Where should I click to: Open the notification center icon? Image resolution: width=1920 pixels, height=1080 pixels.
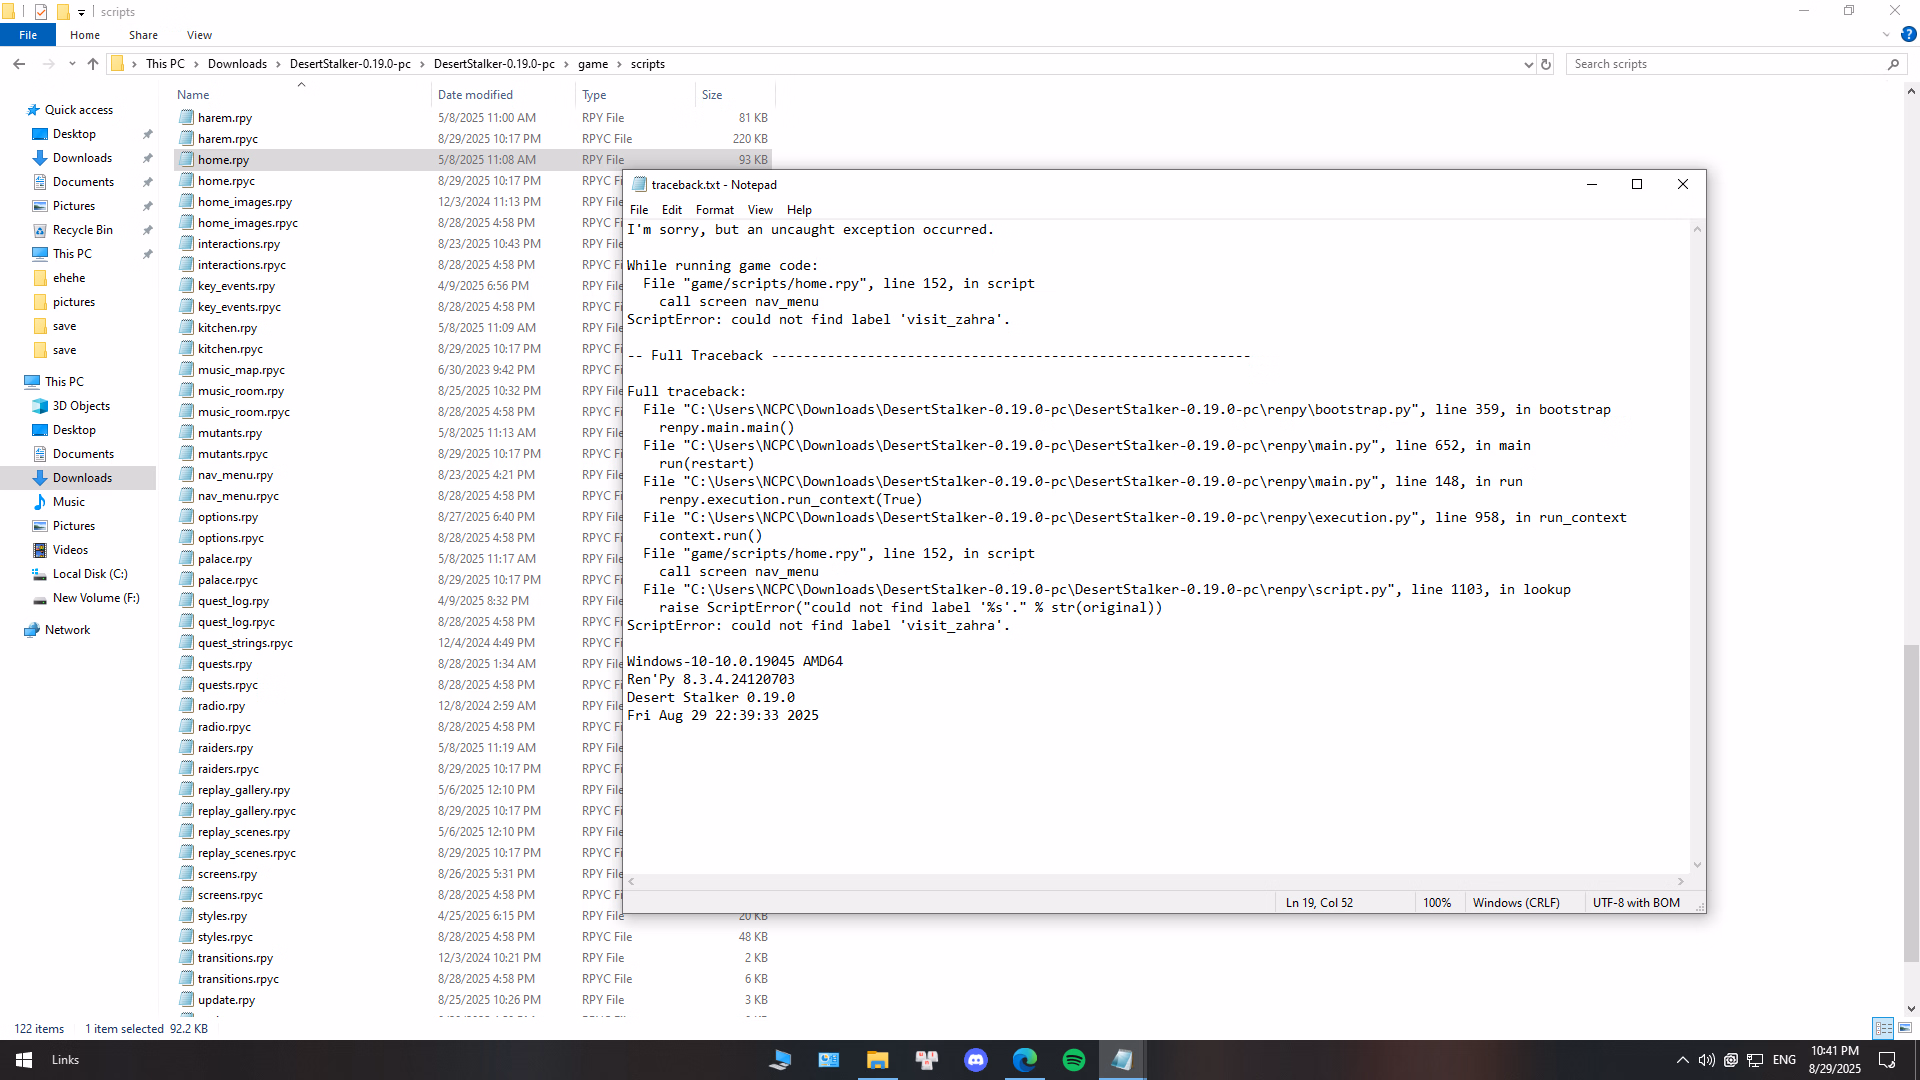(x=1887, y=1060)
